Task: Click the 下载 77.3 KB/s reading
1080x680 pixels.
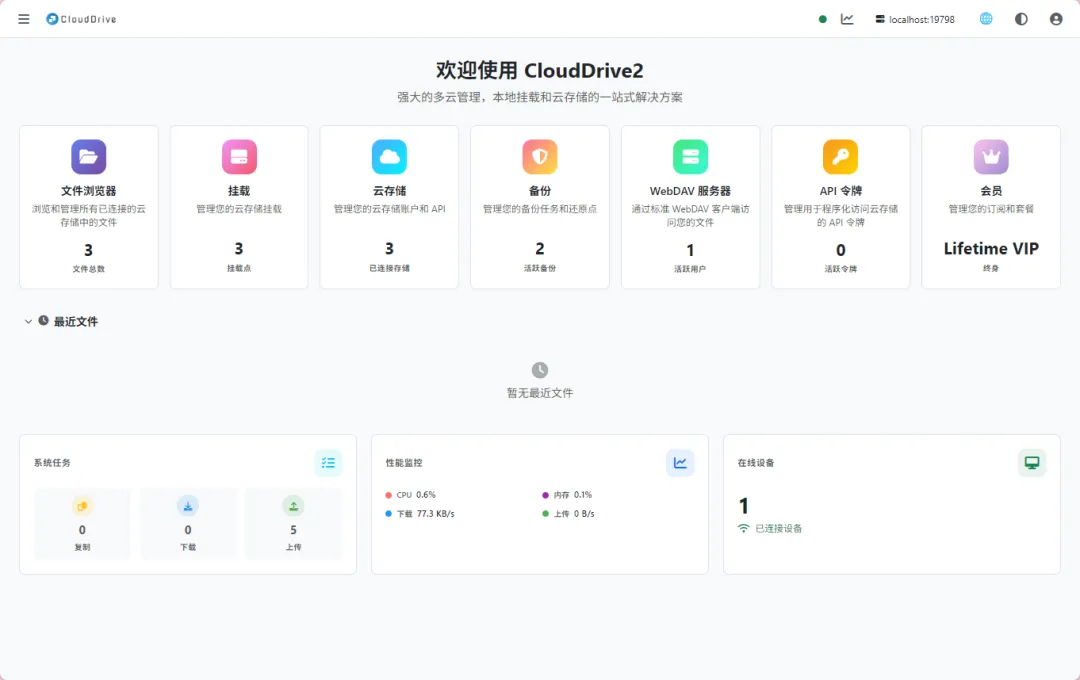Action: 420,514
